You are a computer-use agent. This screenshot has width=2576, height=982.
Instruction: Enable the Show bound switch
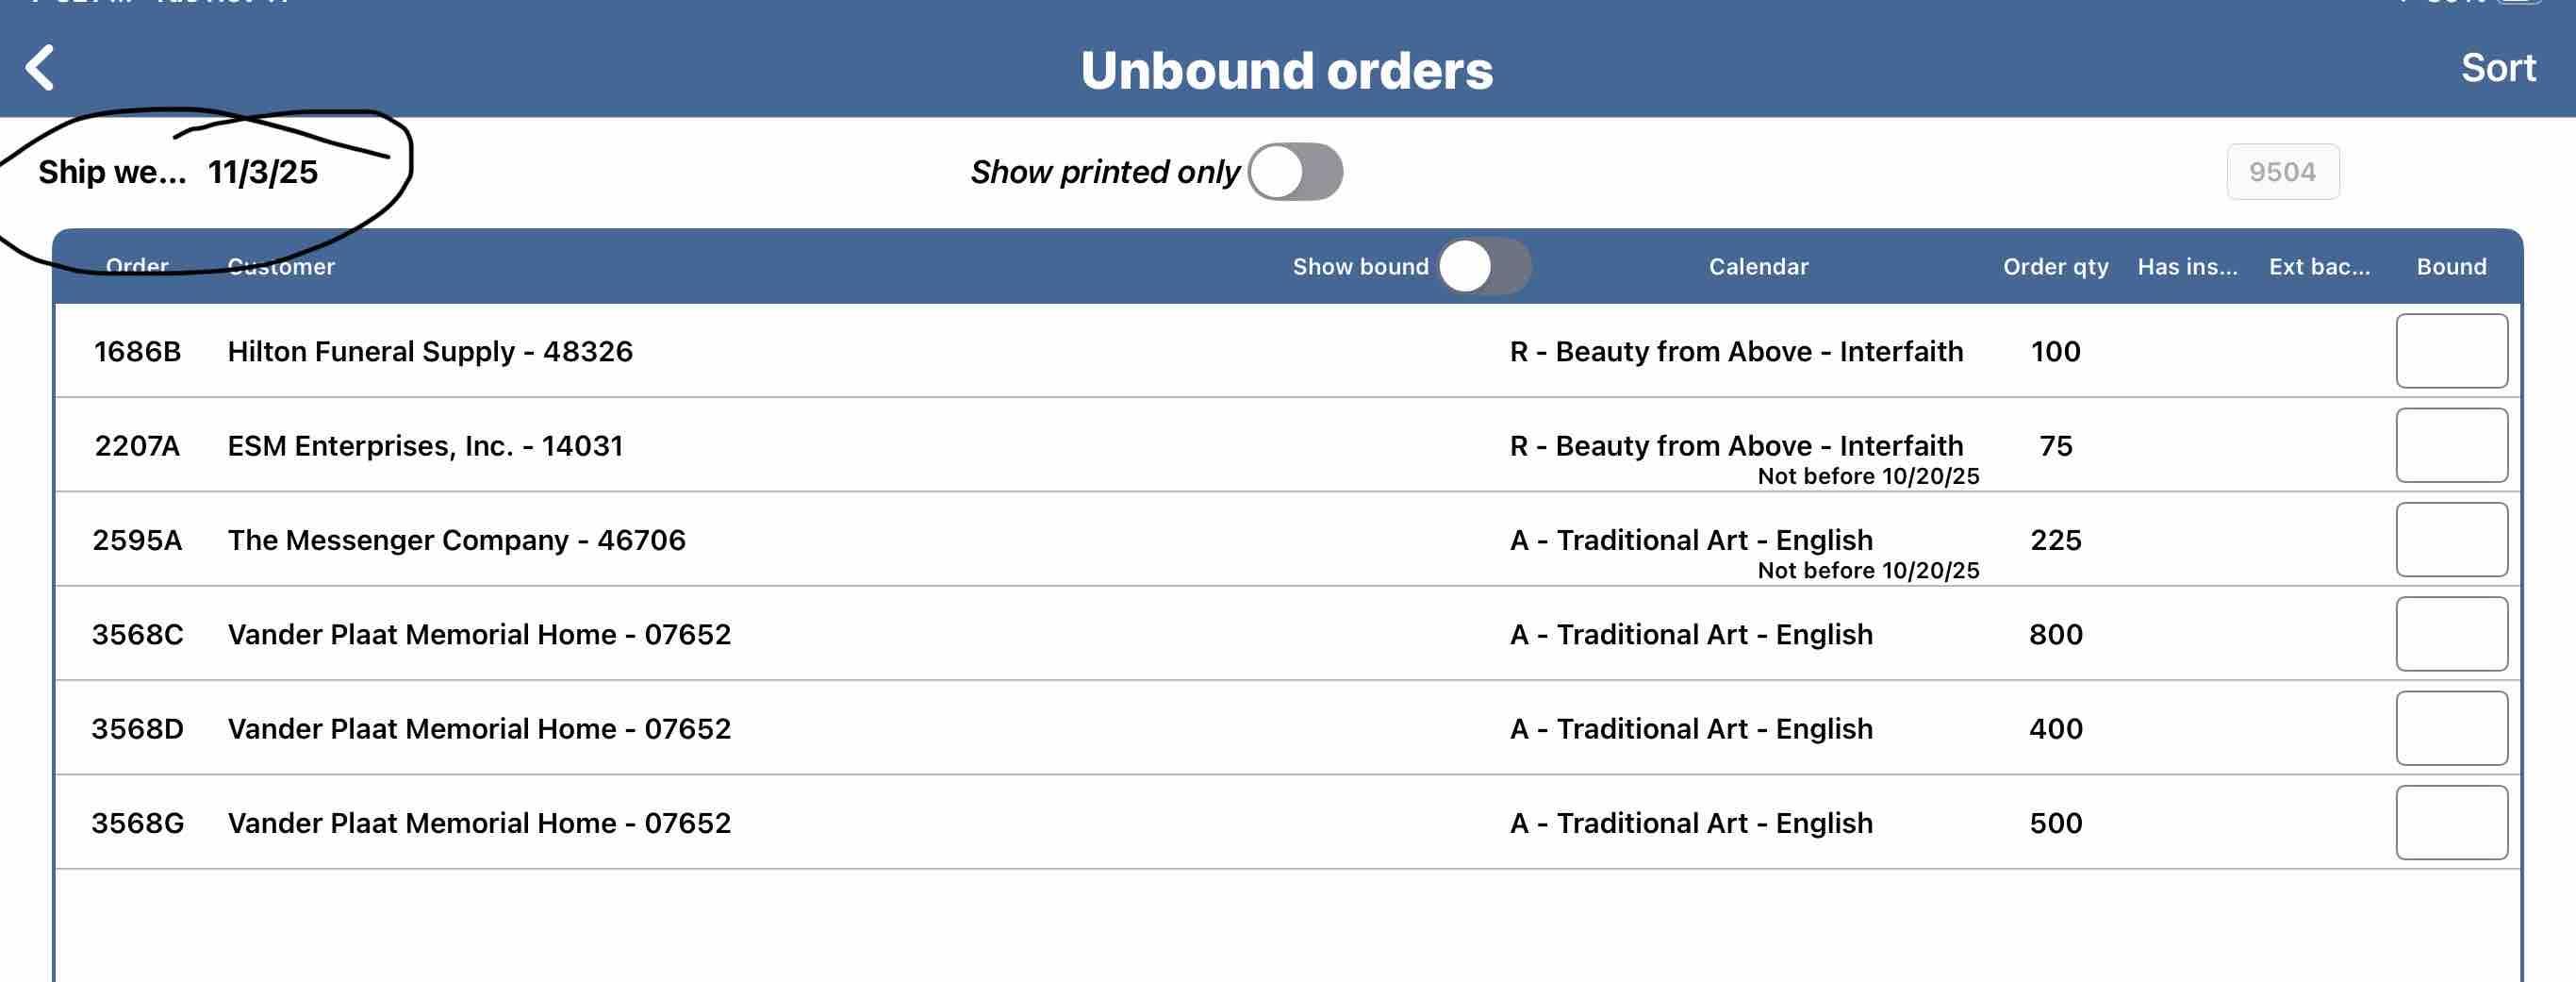click(x=1484, y=267)
